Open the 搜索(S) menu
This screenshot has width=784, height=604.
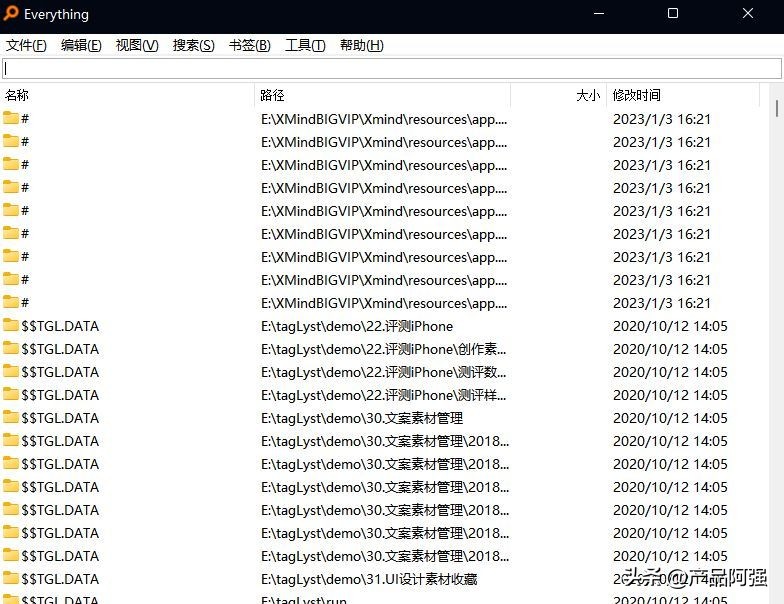point(194,46)
